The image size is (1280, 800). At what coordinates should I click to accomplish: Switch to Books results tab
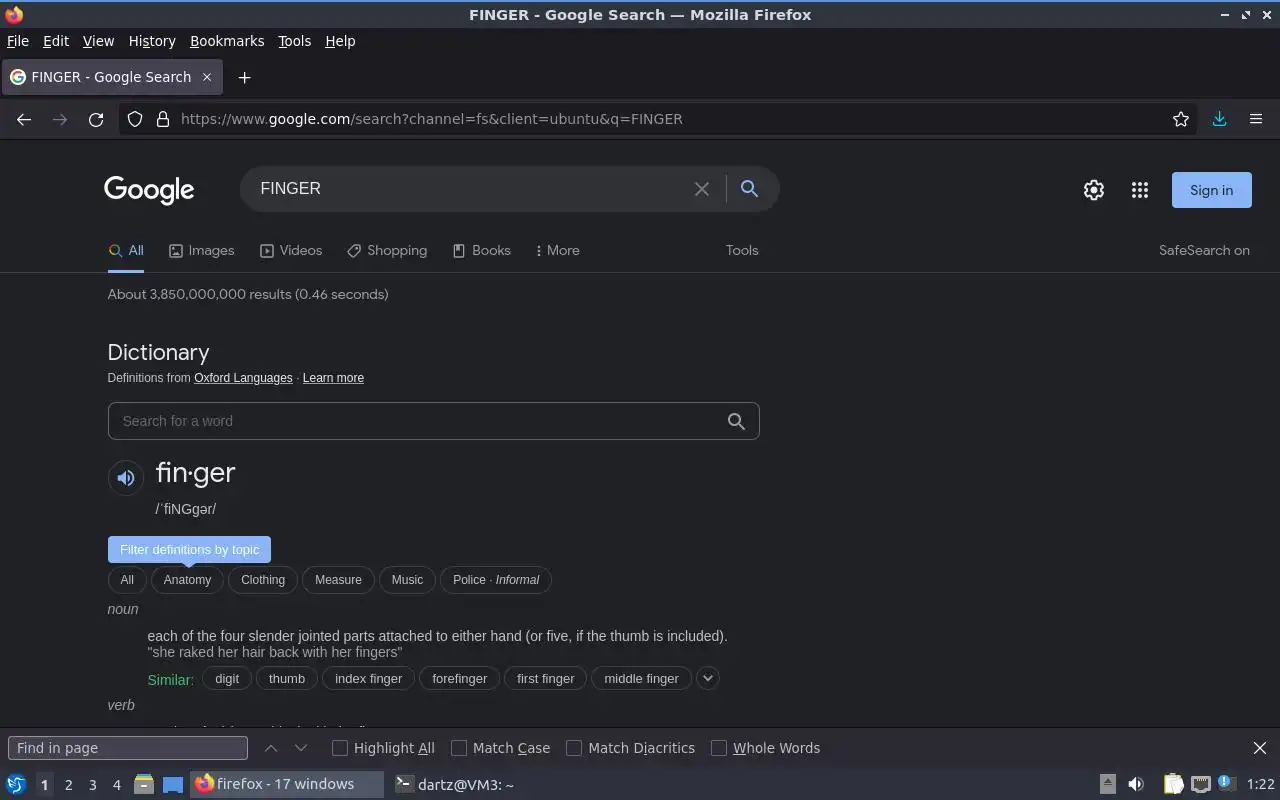(481, 250)
